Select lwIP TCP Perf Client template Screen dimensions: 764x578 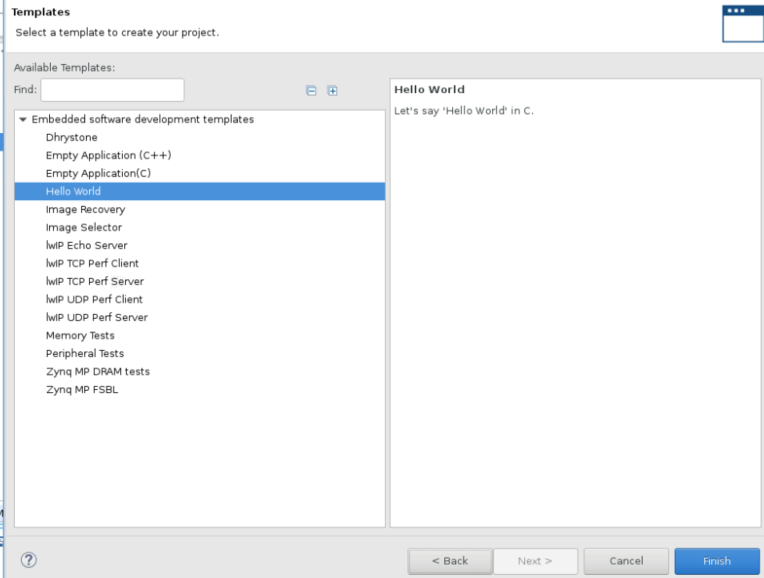click(x=92, y=263)
